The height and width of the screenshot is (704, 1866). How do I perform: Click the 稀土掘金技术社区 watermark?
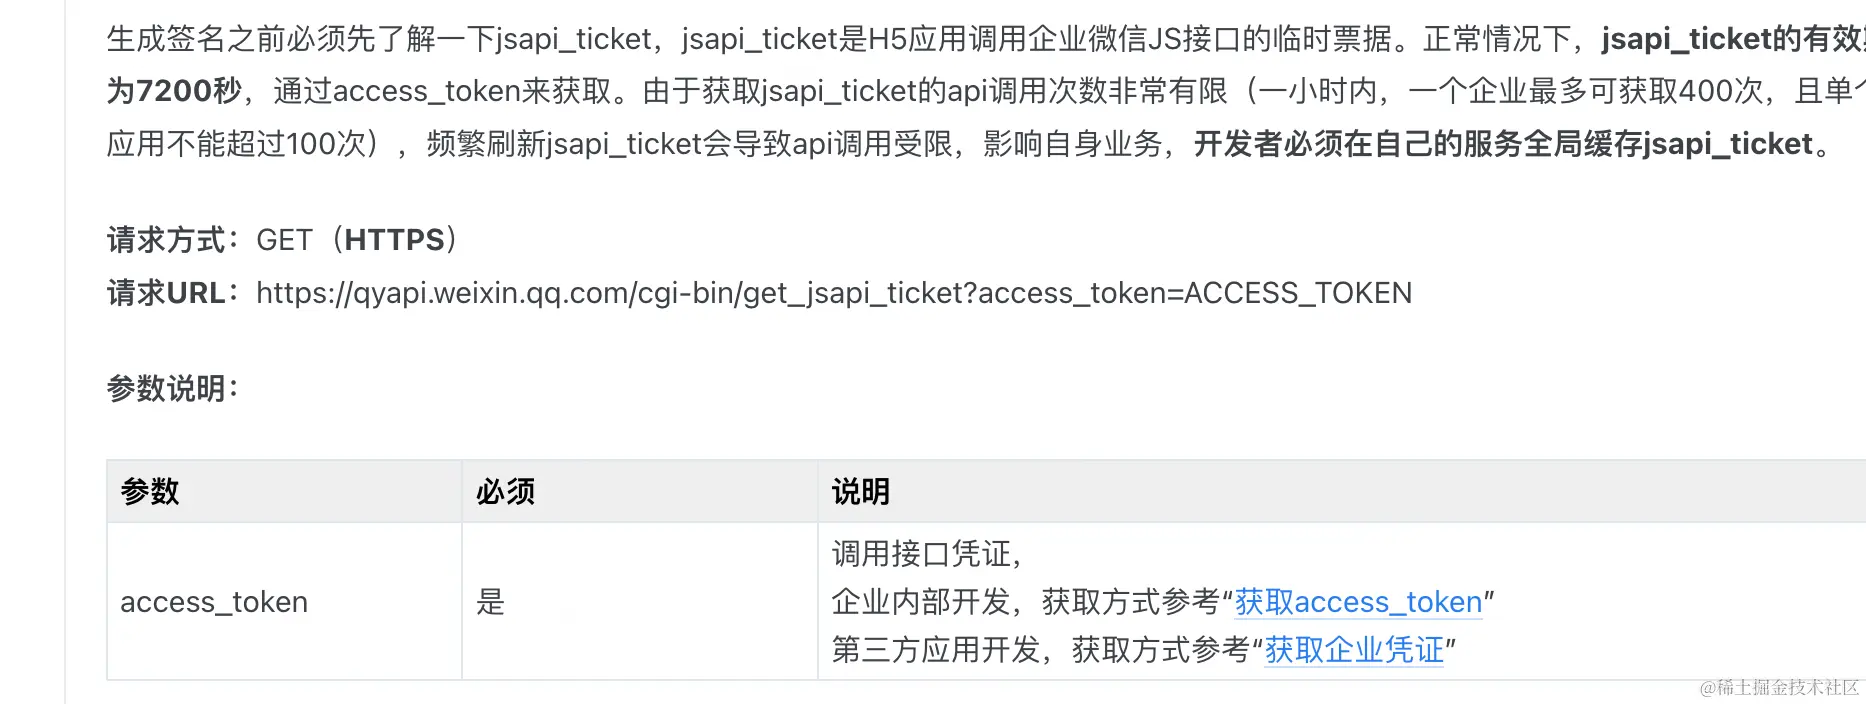[x=1779, y=687]
